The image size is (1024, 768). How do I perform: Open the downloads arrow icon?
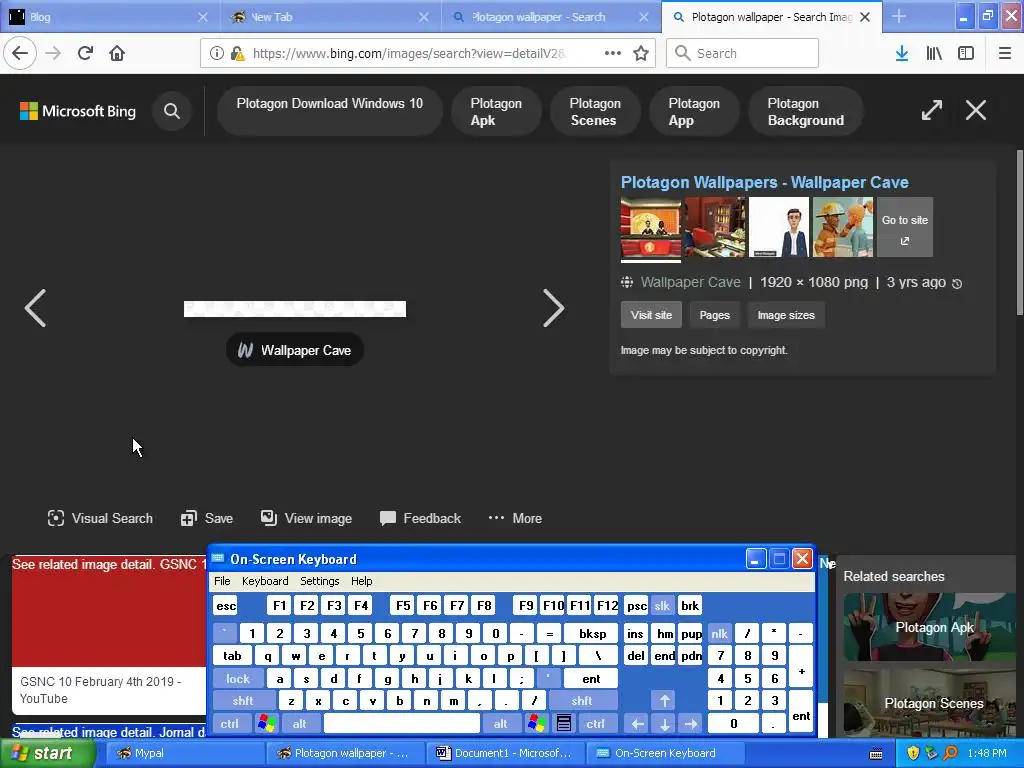coord(902,53)
